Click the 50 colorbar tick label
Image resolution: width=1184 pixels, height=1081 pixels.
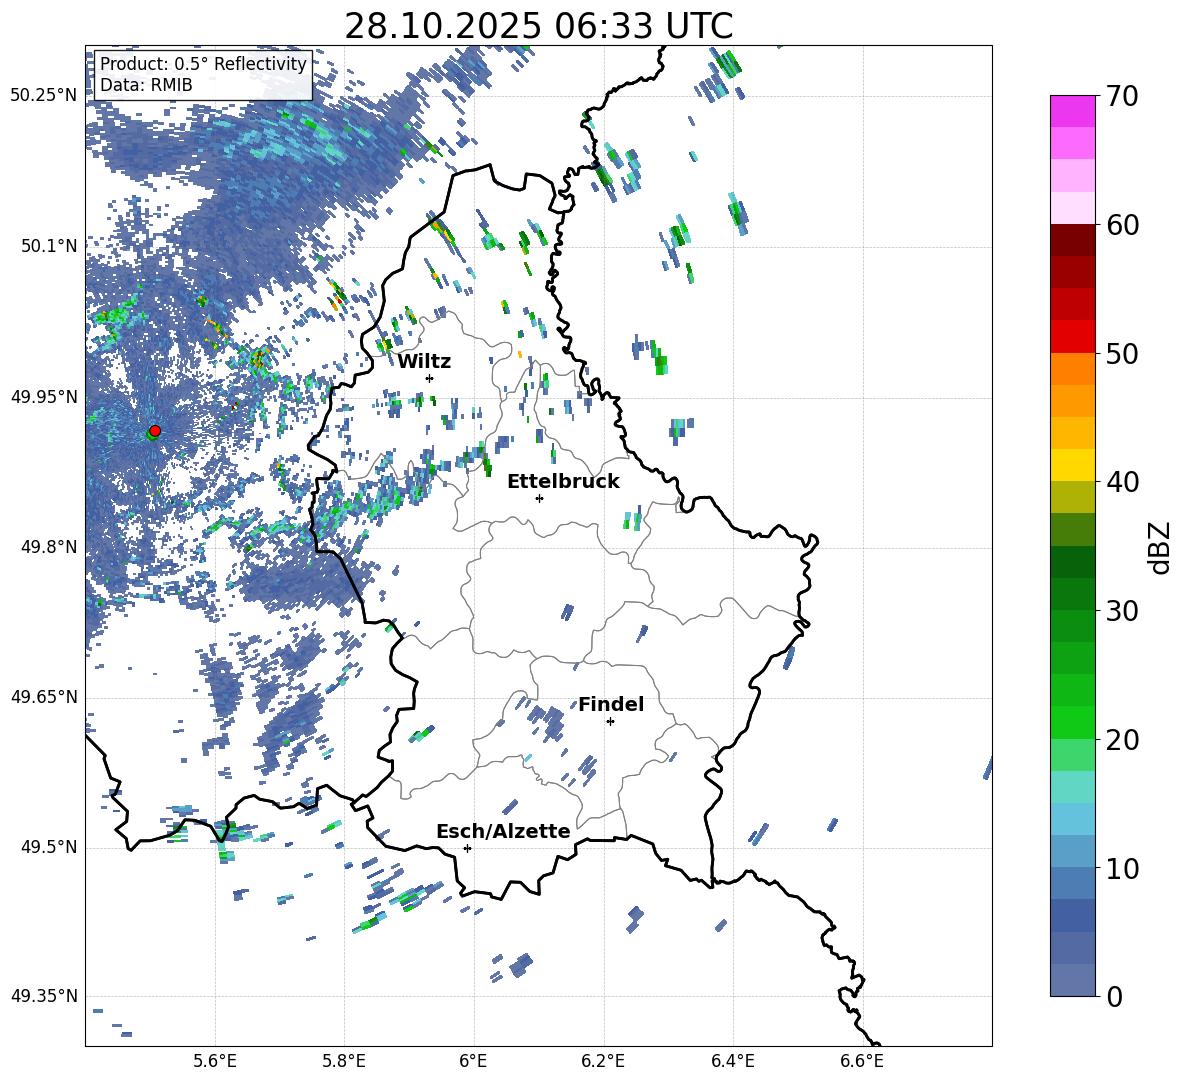[1122, 354]
